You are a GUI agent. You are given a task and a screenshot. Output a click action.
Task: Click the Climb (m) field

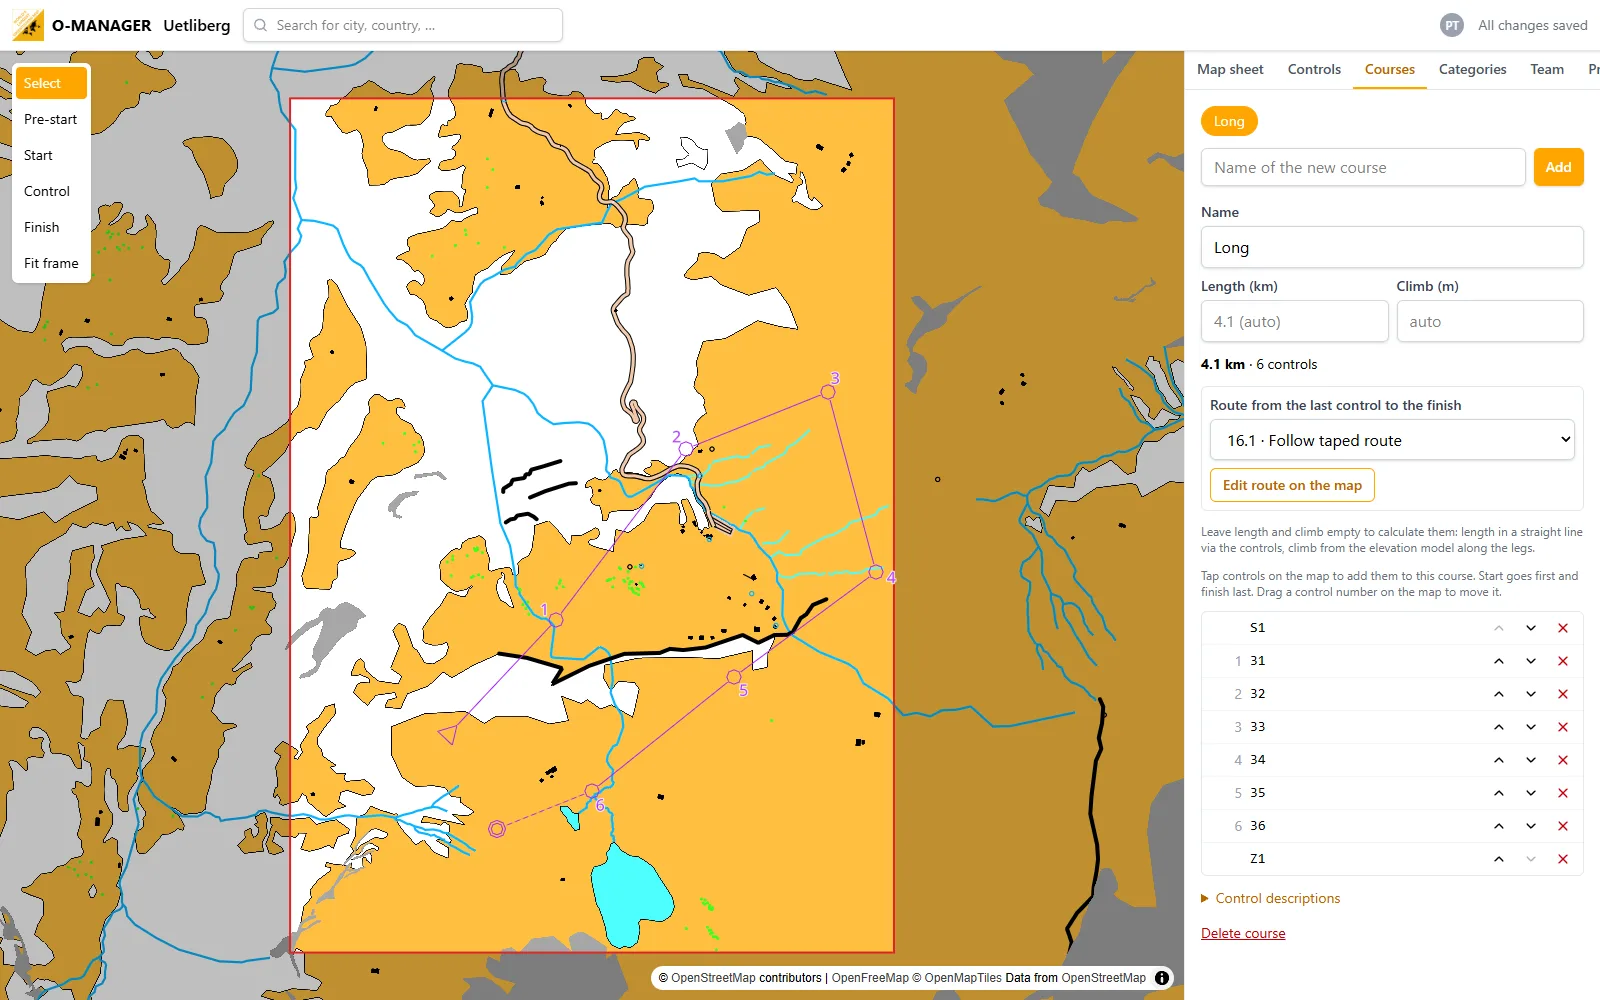[x=1490, y=321]
